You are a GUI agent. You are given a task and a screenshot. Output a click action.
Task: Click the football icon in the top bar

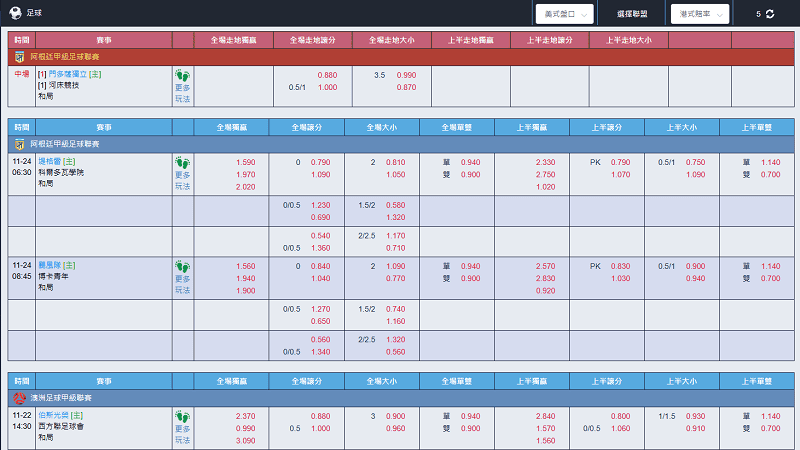pos(13,13)
